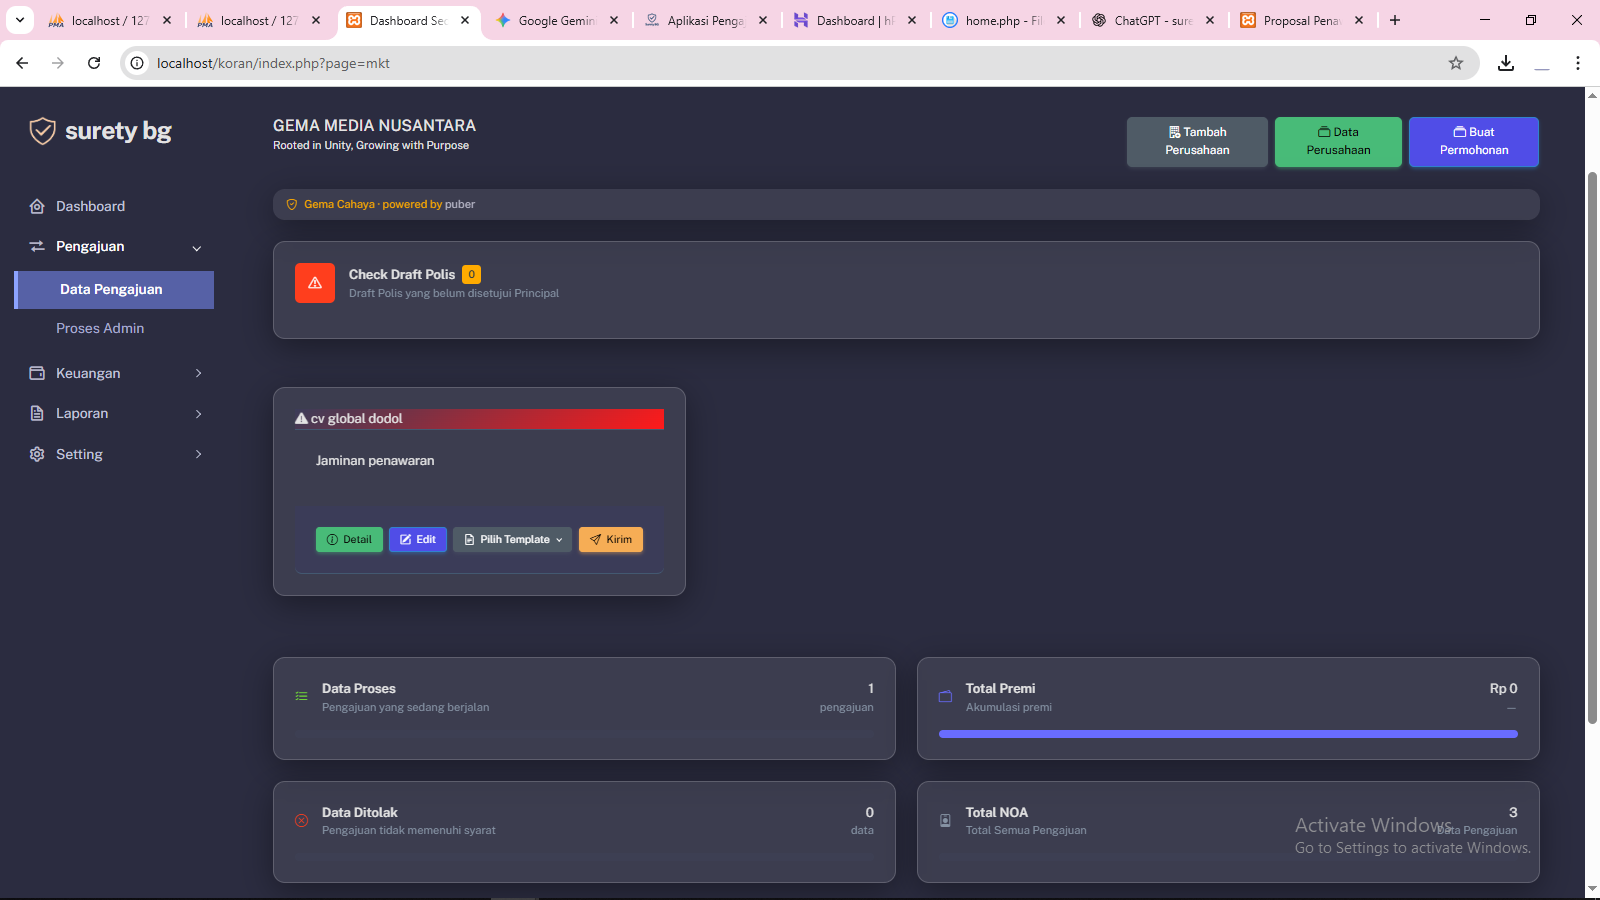Click the surety bg shield logo
Viewport: 1600px width, 900px height.
pos(42,131)
